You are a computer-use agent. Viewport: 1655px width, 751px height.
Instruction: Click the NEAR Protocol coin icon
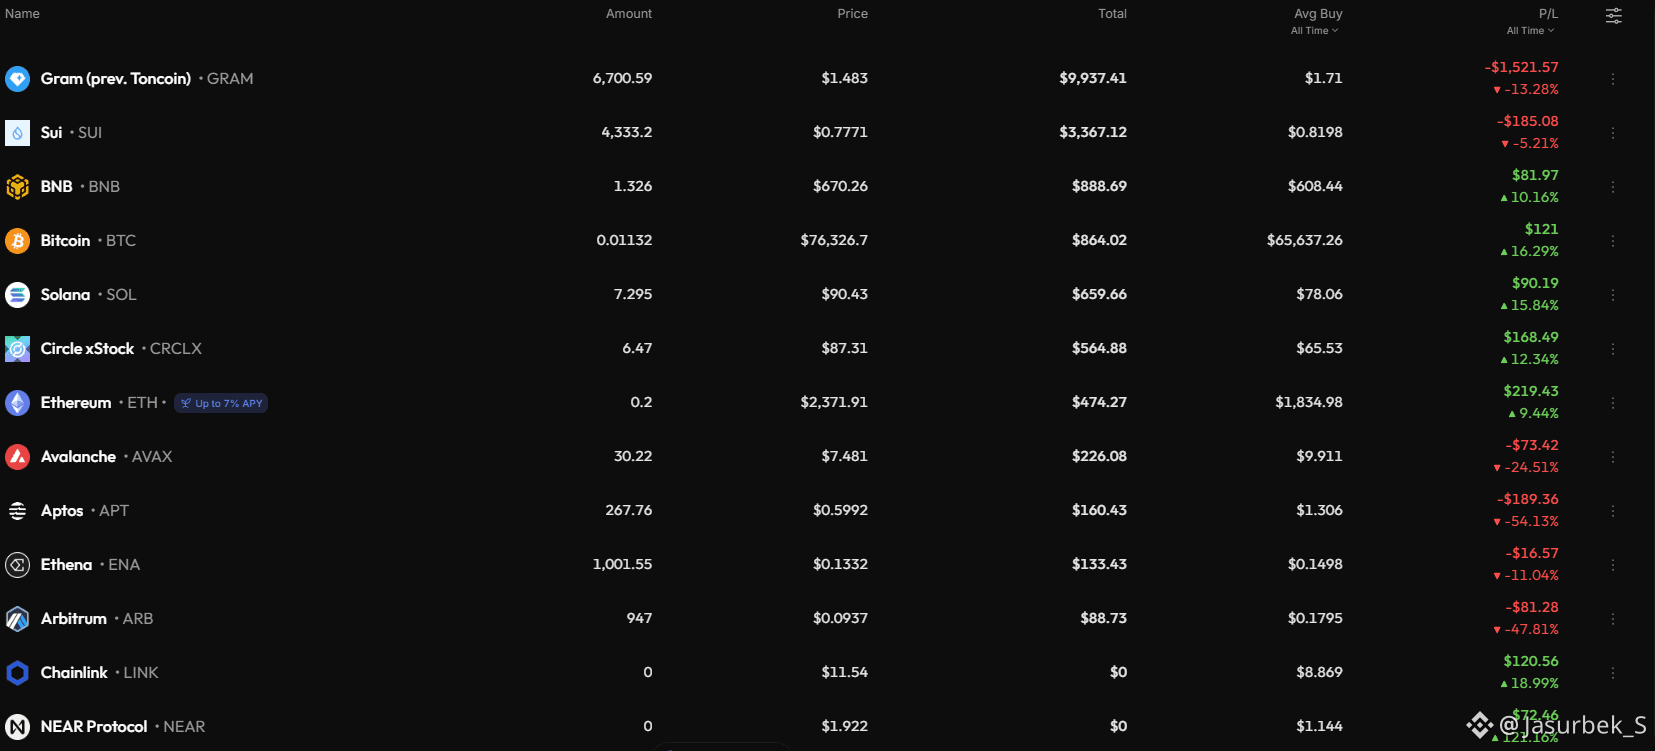(x=17, y=727)
